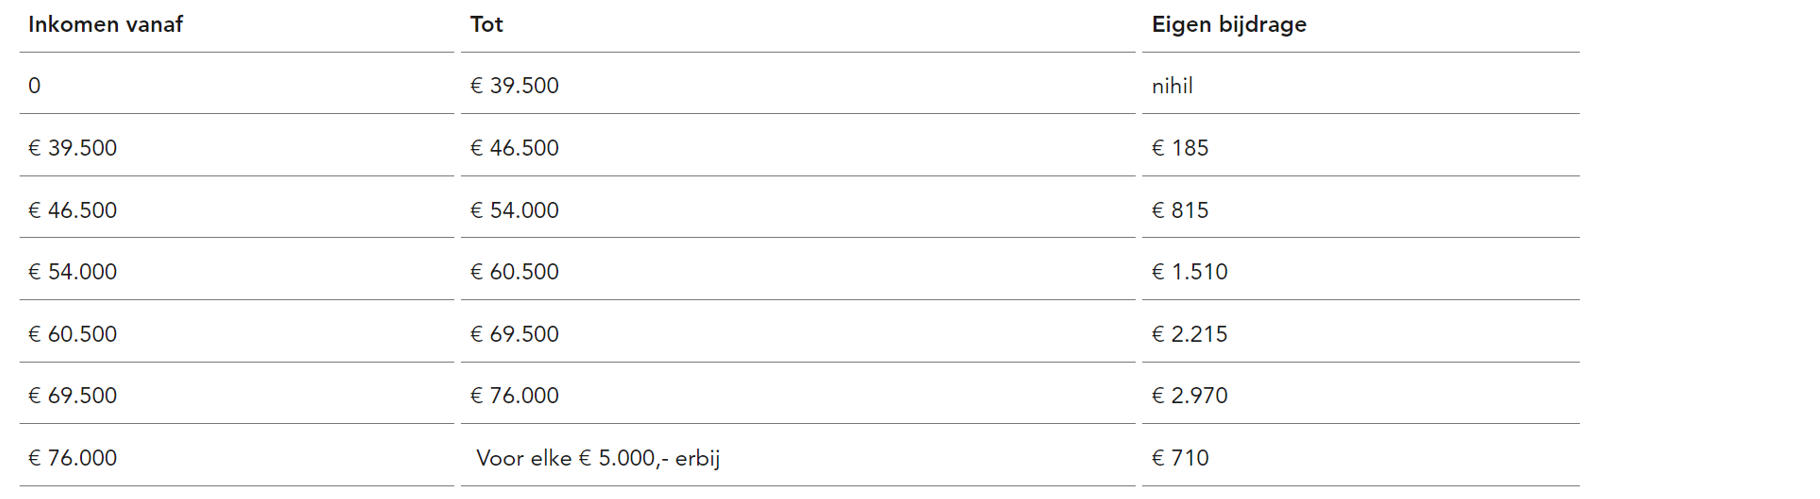
Task: Select € 46.500 in the 'Inkomen vanaf' column
Action: click(x=73, y=210)
